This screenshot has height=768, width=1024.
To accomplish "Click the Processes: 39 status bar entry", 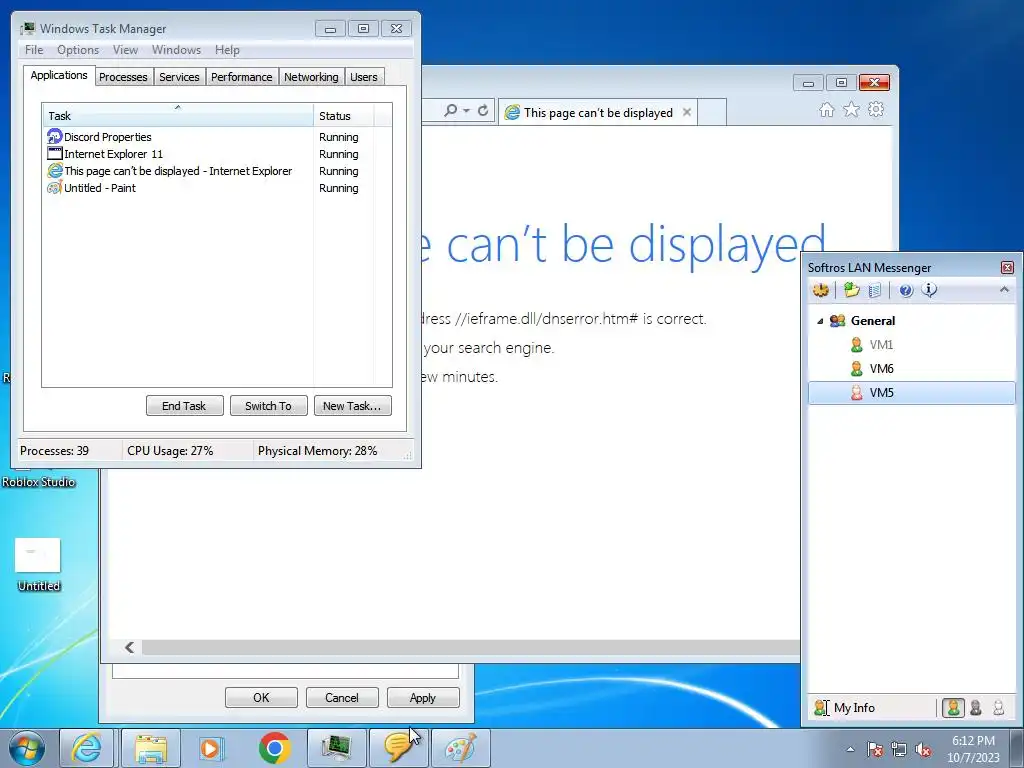I will pyautogui.click(x=54, y=451).
